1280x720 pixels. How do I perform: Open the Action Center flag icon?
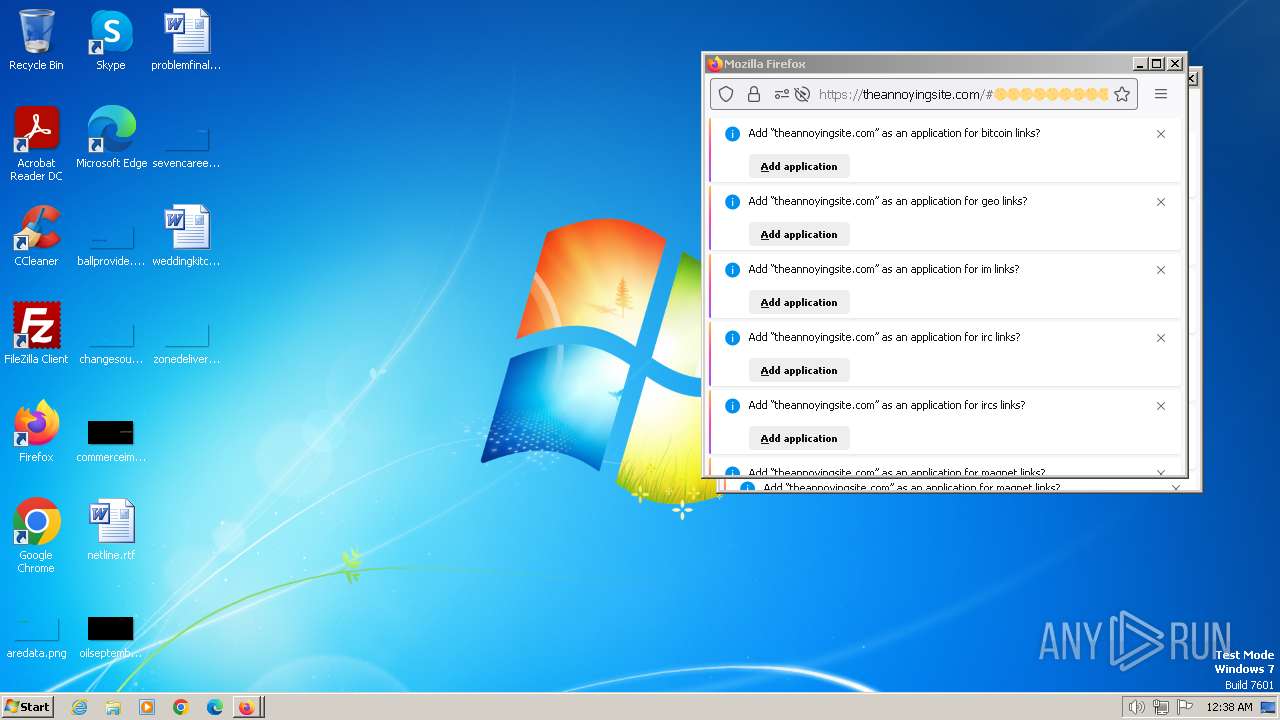[x=1185, y=707]
